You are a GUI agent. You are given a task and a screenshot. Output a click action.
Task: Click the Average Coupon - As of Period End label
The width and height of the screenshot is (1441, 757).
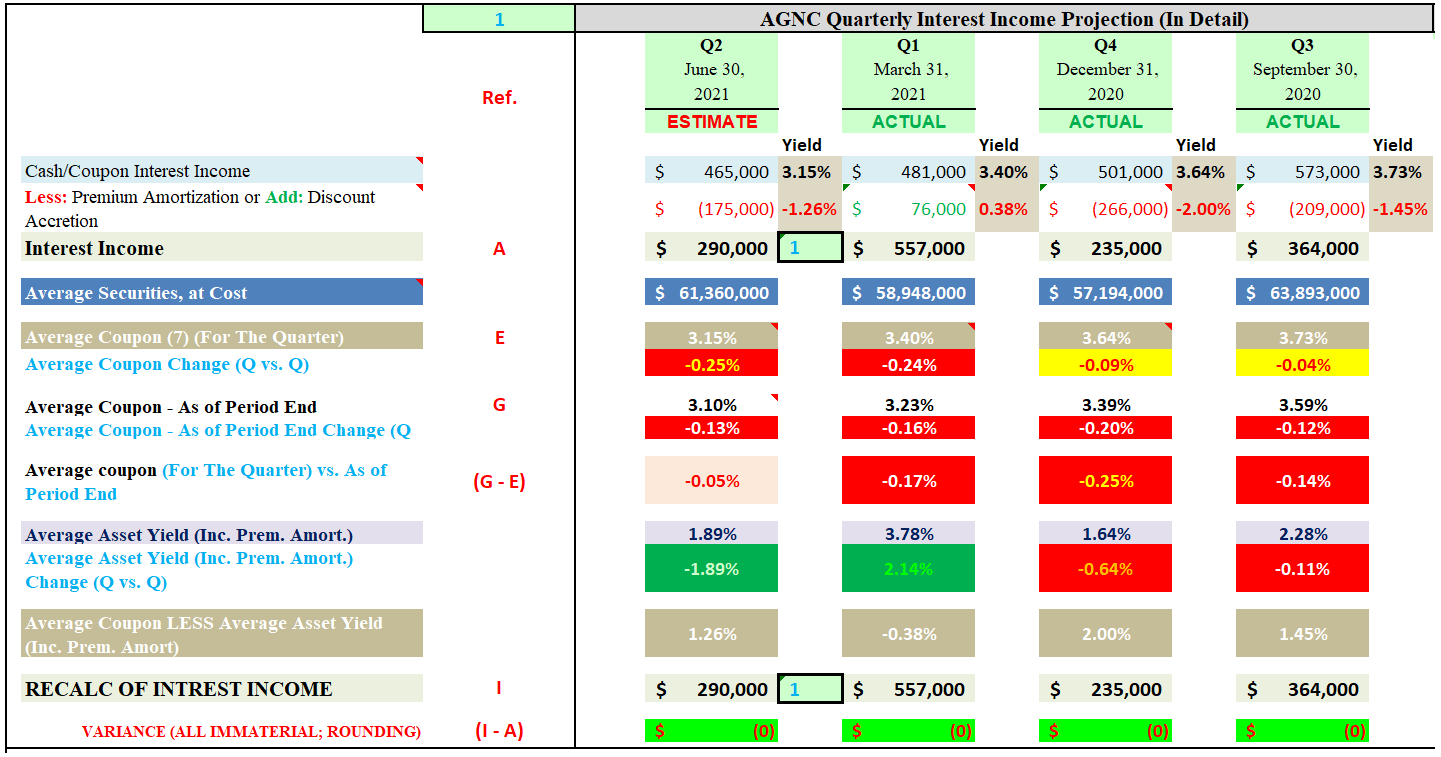pyautogui.click(x=171, y=407)
